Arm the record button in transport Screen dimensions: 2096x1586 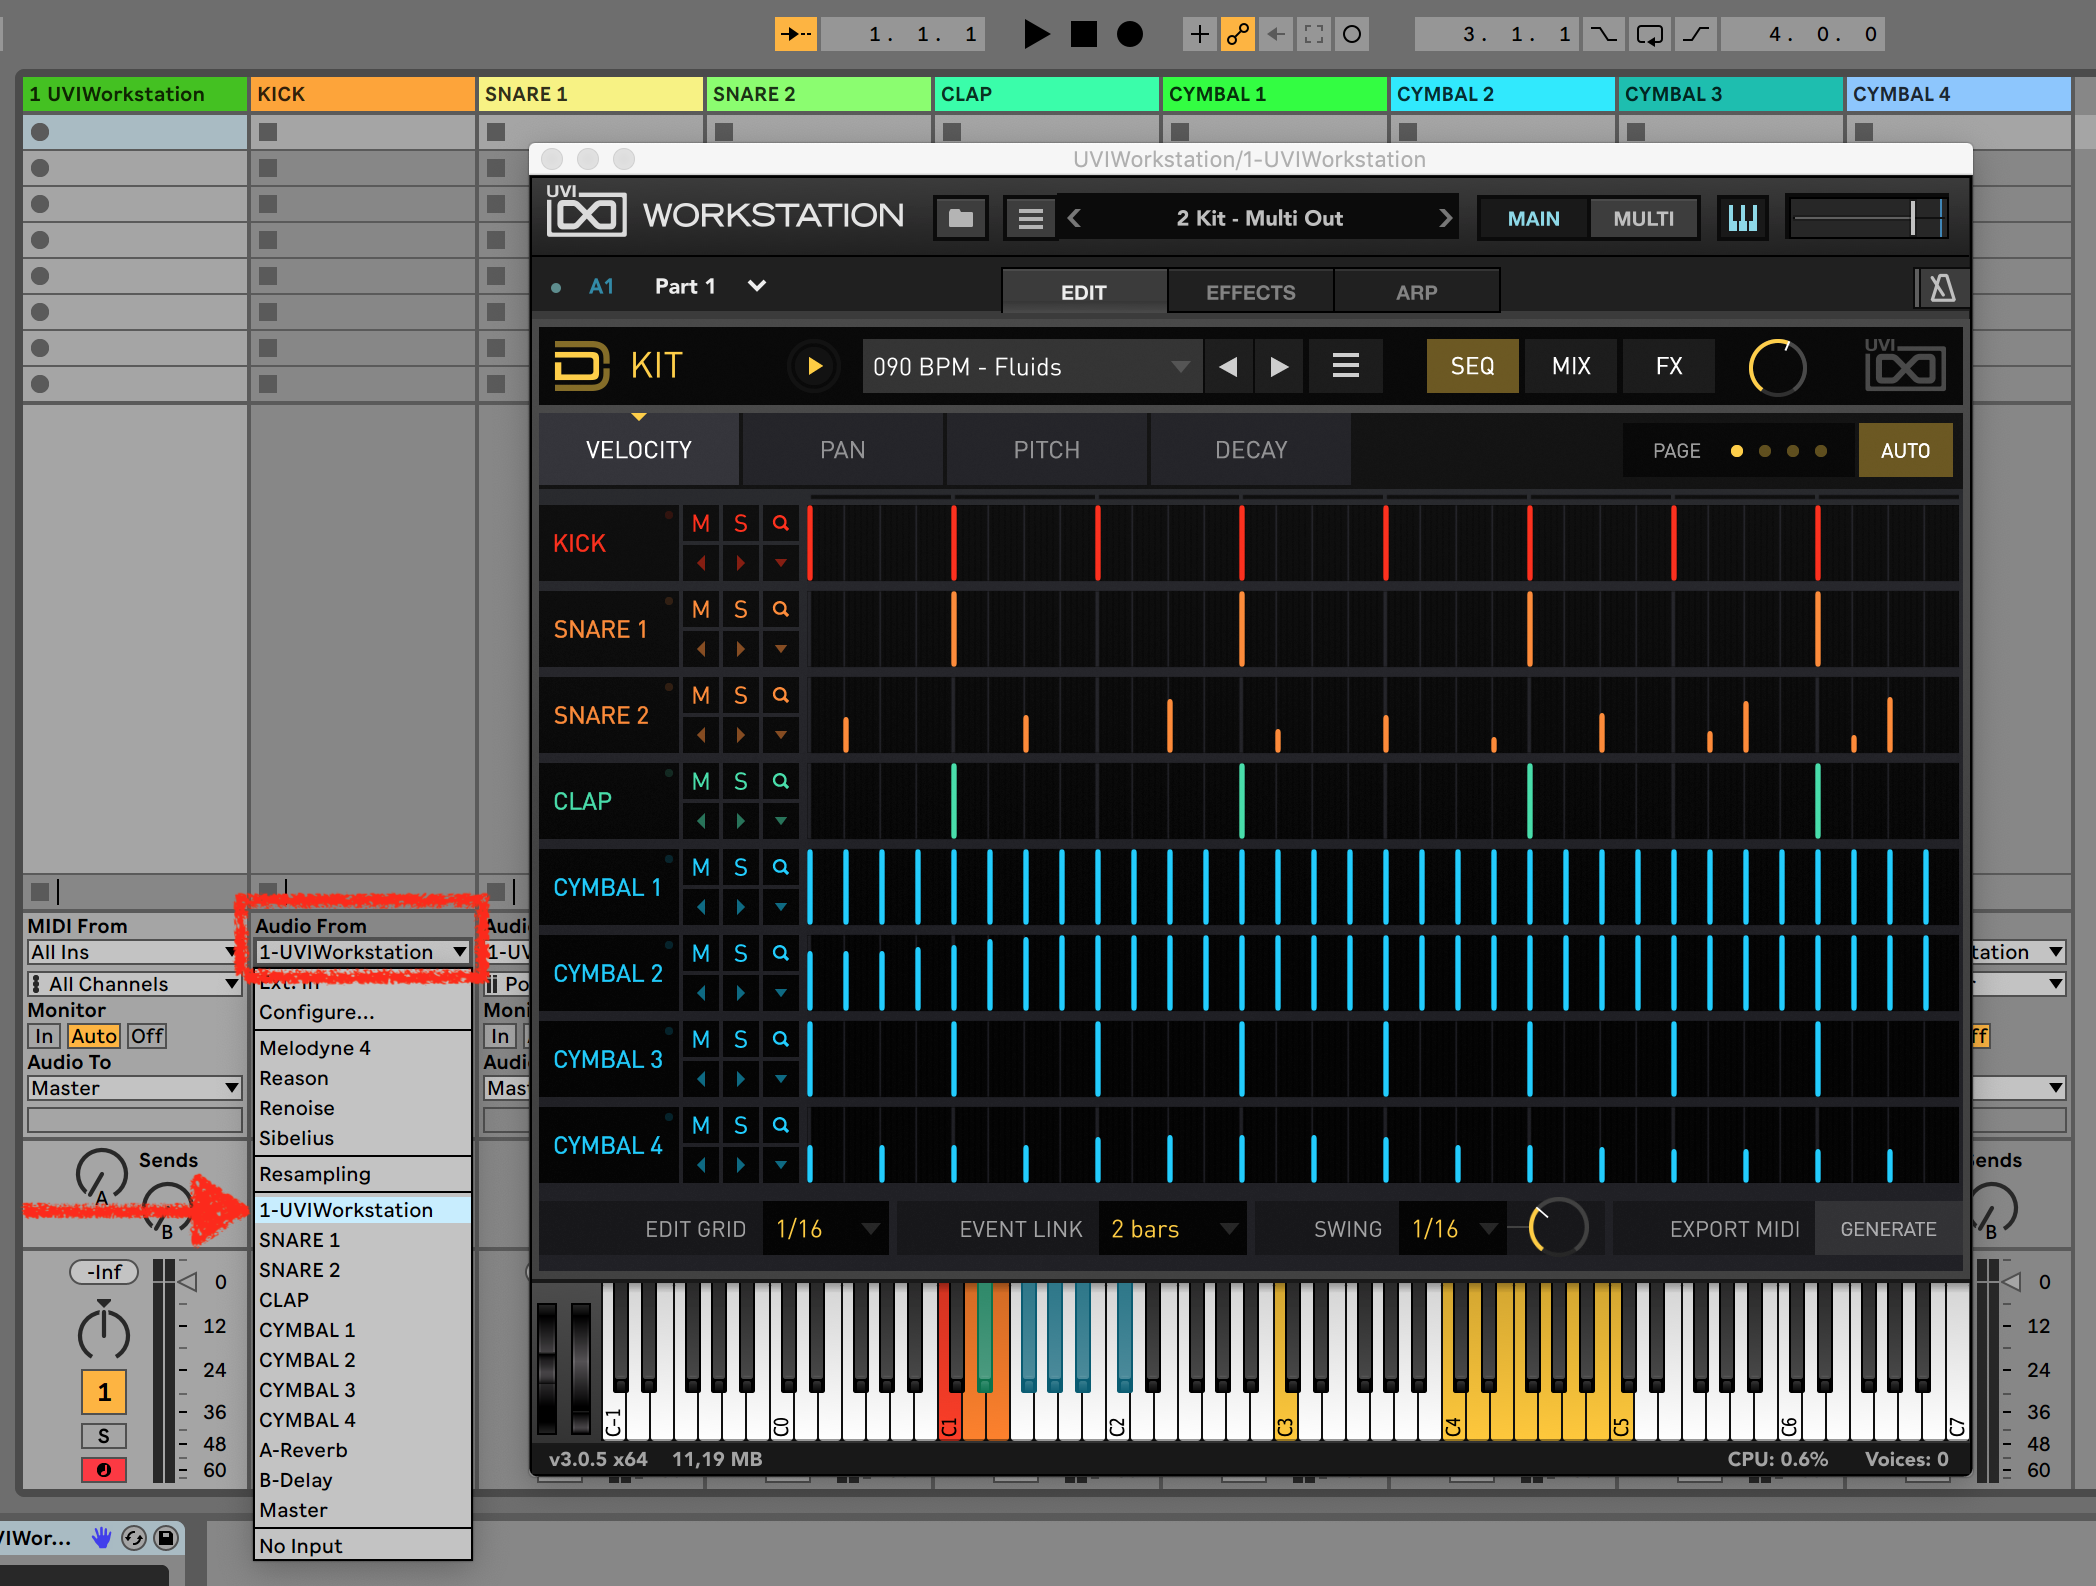click(1129, 34)
